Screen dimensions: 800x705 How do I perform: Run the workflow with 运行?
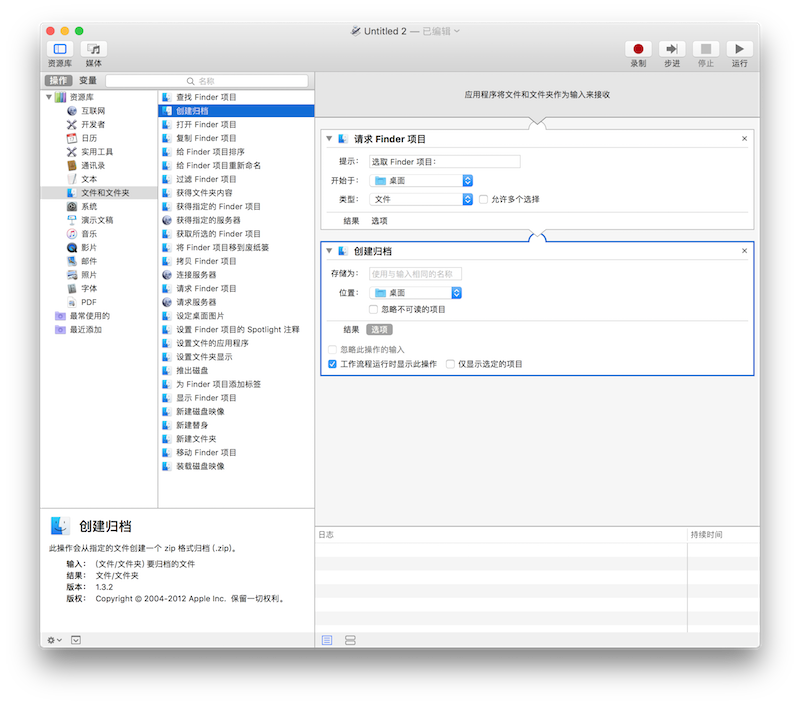(739, 49)
